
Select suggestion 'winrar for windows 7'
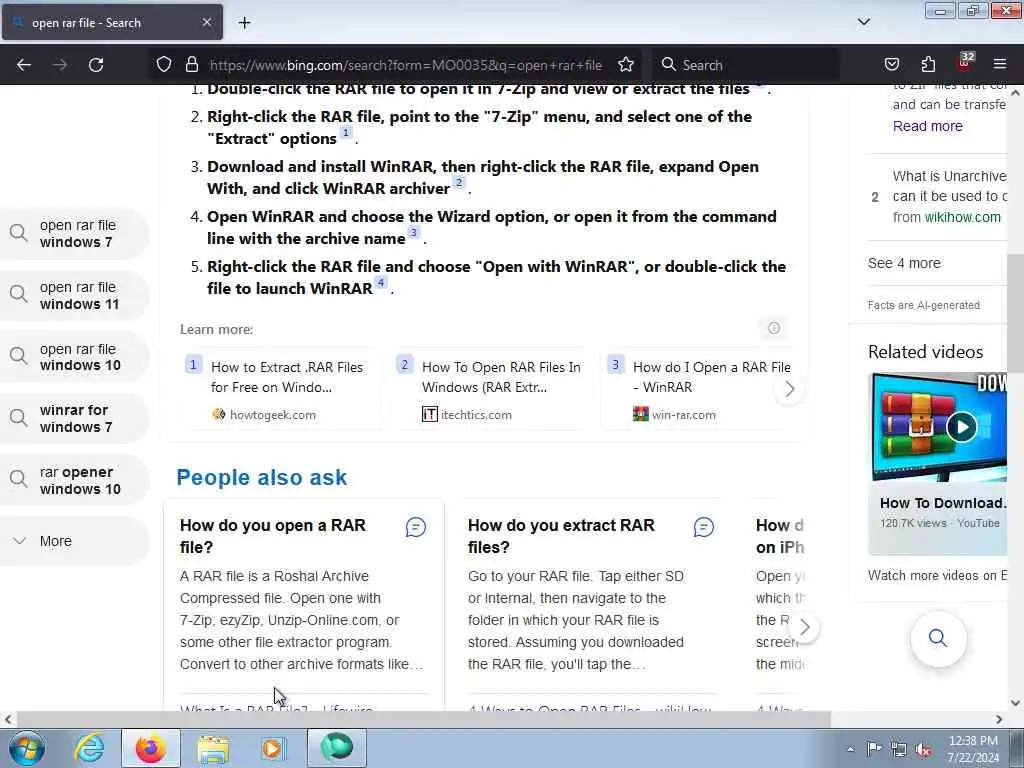pos(74,418)
